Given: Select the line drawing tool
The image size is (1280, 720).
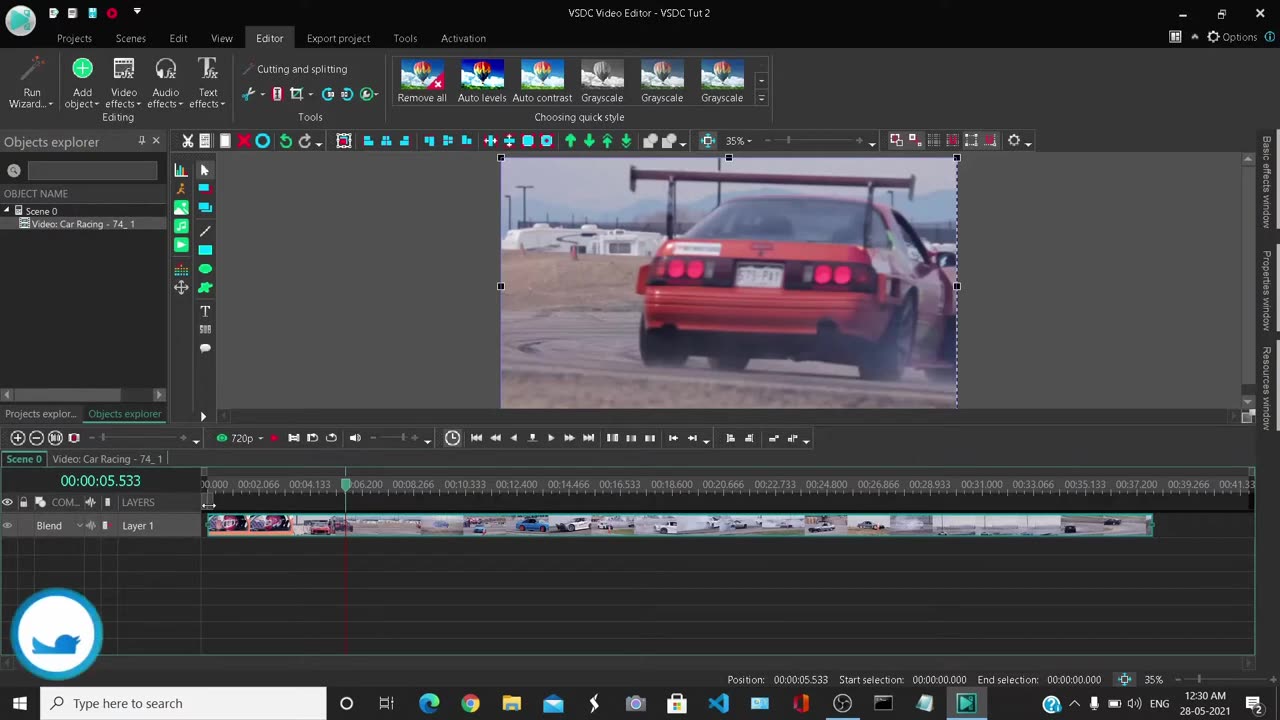Looking at the screenshot, I should pos(205,231).
